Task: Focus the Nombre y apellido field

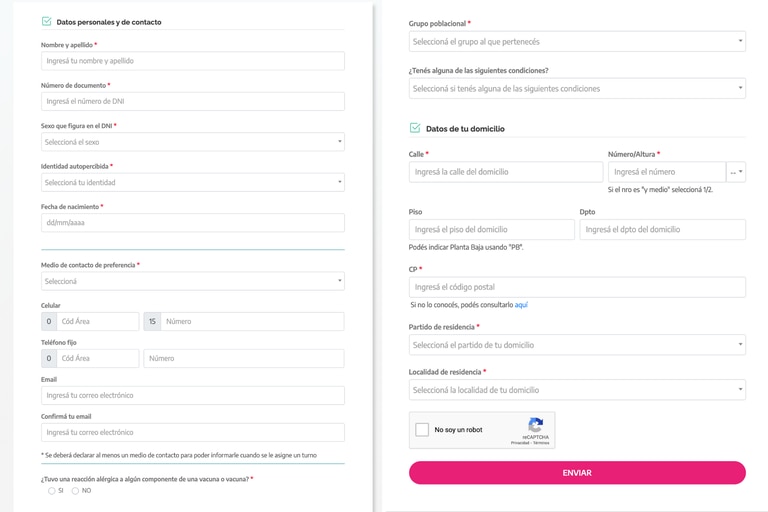Action: pos(192,61)
